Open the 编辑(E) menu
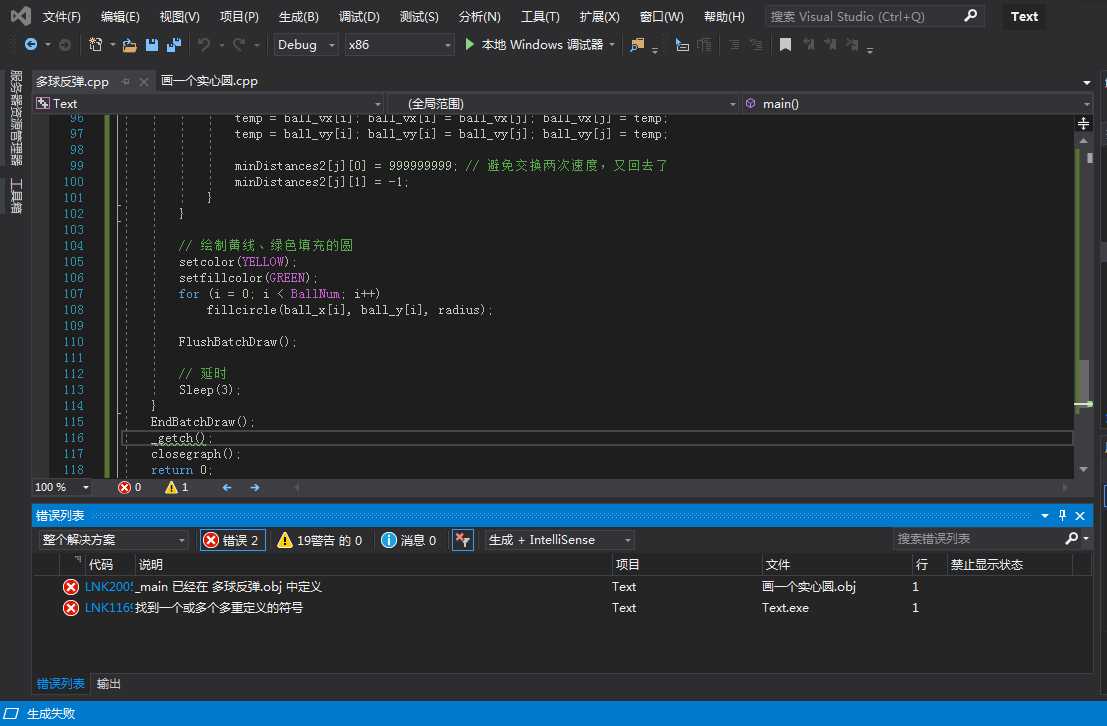1107x726 pixels. coord(120,16)
